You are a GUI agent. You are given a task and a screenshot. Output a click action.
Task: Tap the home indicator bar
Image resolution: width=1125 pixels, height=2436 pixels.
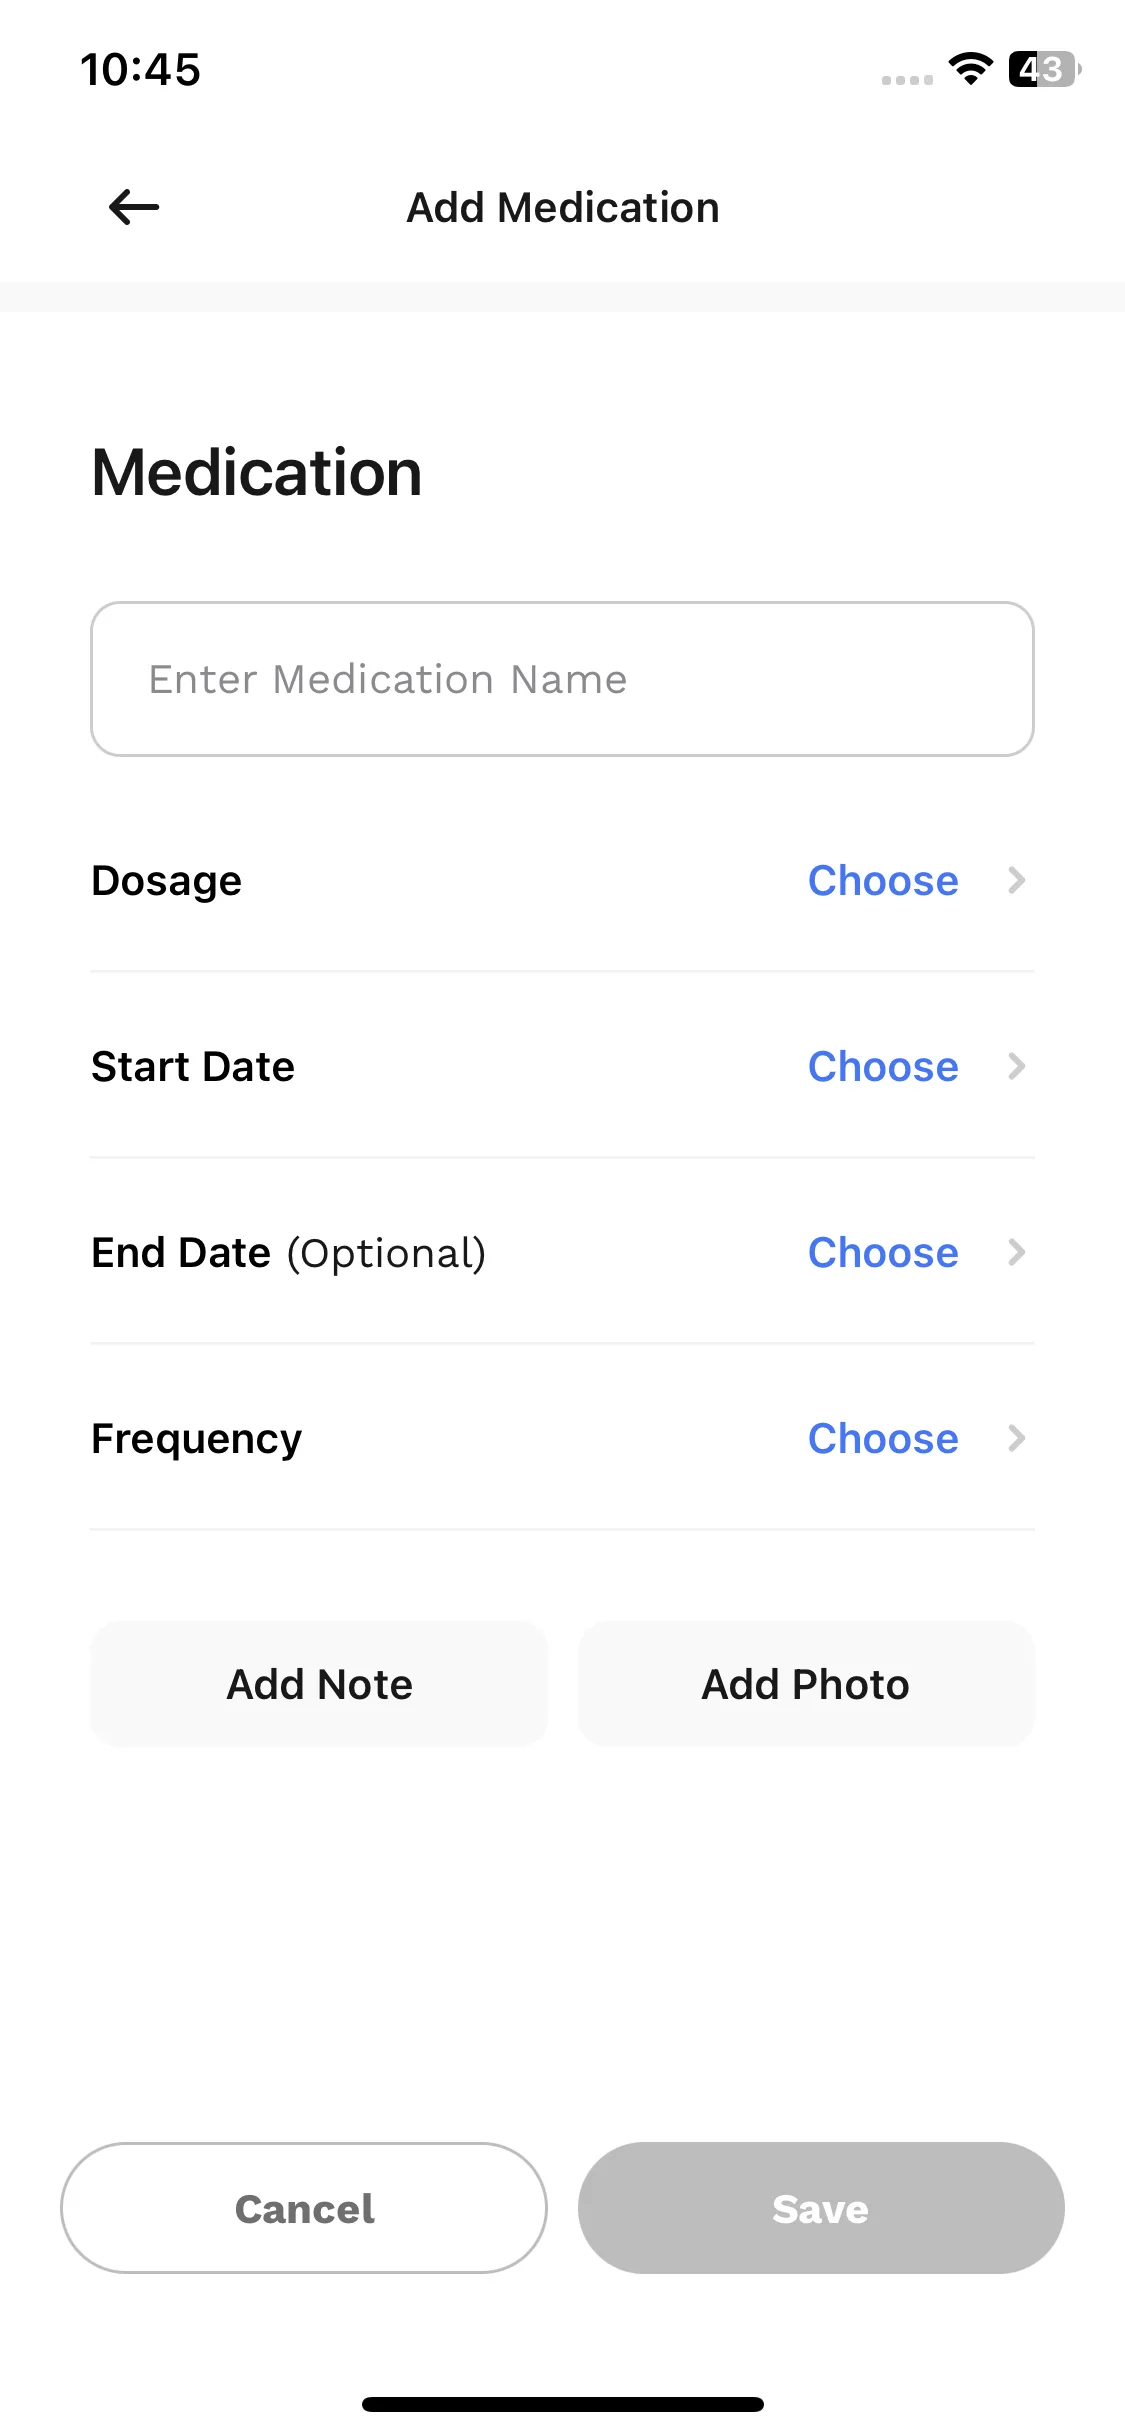[x=563, y=2404]
